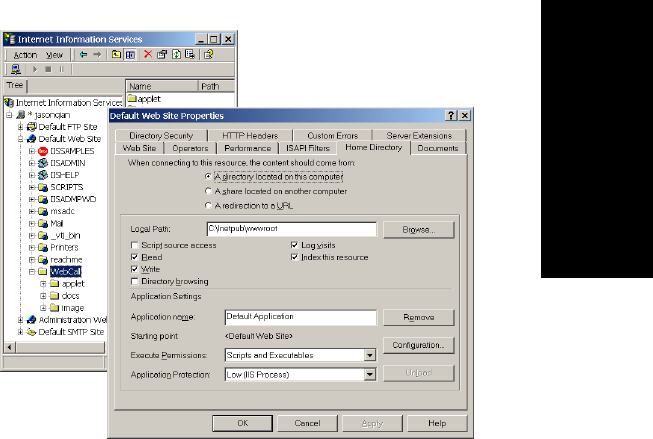Toggle the Log visits checkbox
The height and width of the screenshot is (439, 653).
tap(294, 245)
